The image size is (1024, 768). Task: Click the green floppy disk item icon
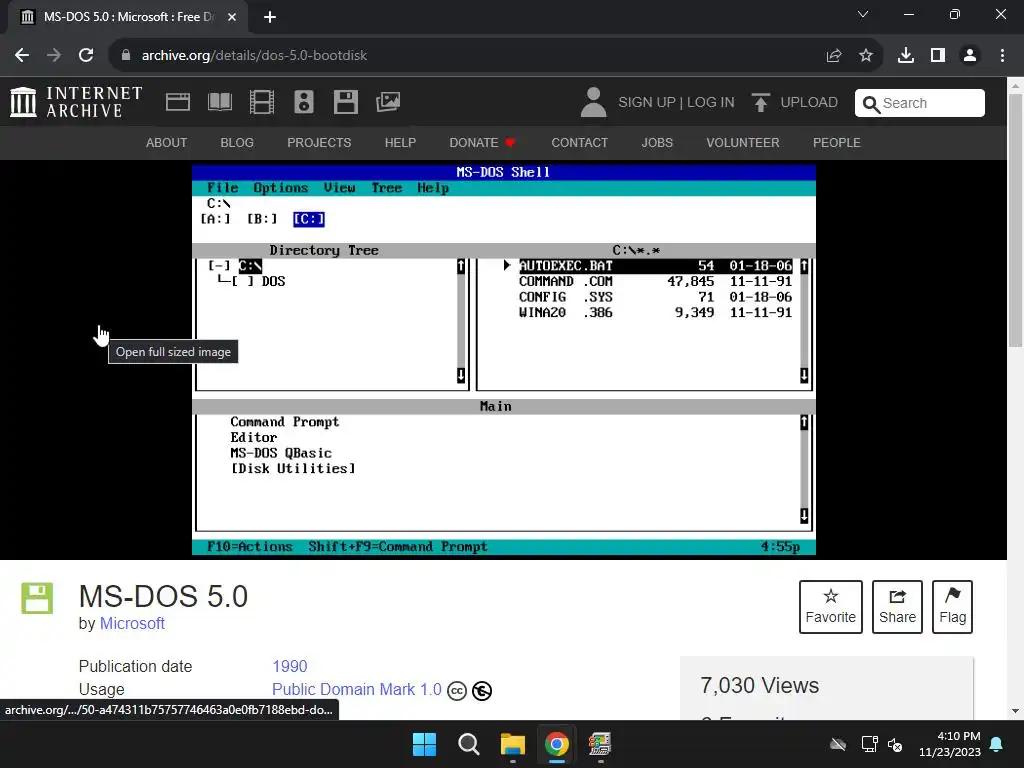point(37,598)
